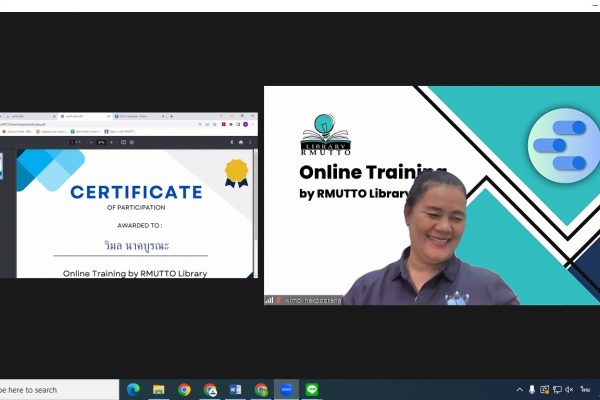The image size is (600, 400).
Task: Select the certificate PDF browser tab
Action: (85, 116)
